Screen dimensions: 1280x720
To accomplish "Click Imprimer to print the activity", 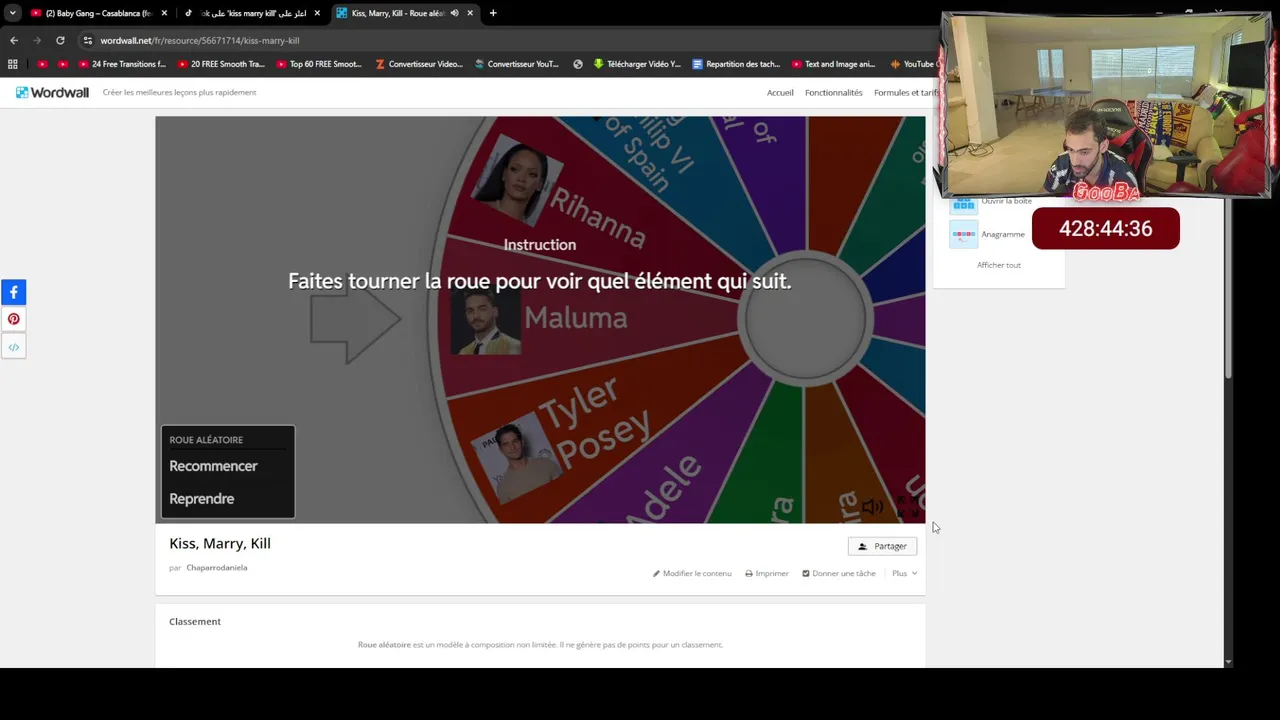I will [767, 573].
